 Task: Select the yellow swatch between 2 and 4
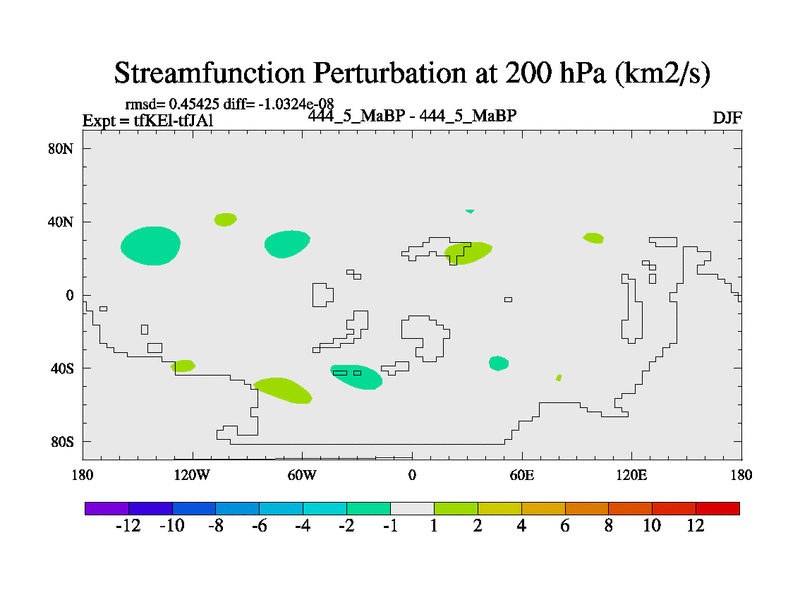[499, 508]
